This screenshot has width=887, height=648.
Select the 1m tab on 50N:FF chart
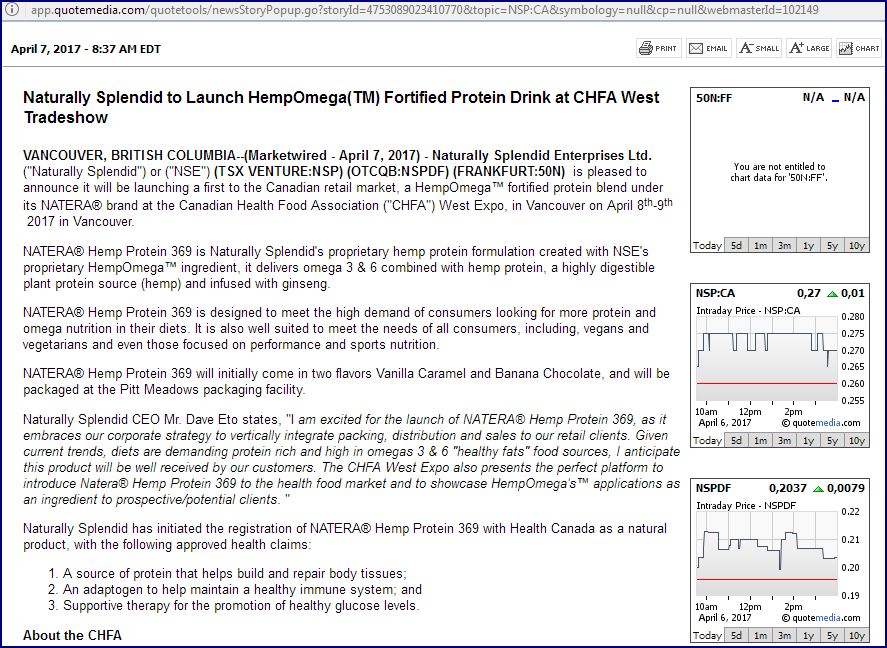click(761, 246)
